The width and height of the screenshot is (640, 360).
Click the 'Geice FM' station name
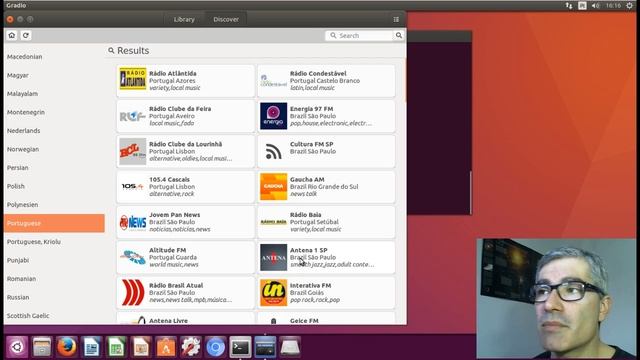(x=304, y=321)
